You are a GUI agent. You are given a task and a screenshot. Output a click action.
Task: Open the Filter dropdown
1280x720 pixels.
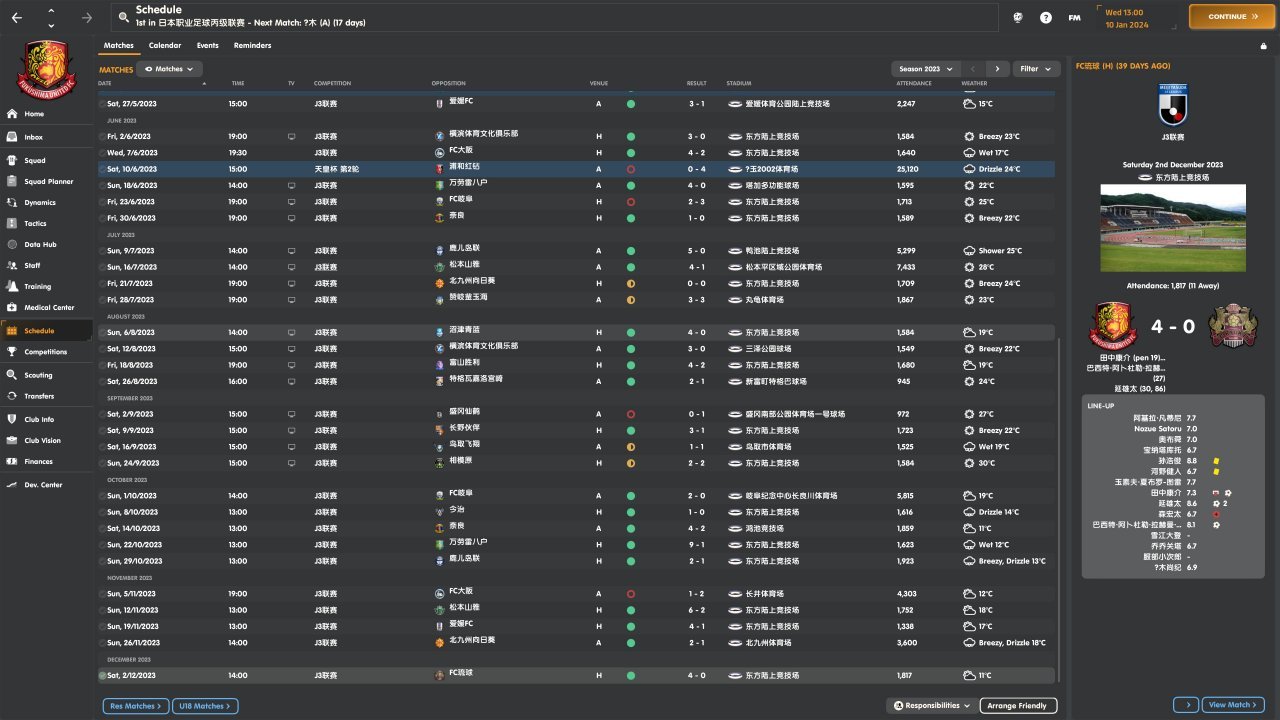click(x=1036, y=69)
